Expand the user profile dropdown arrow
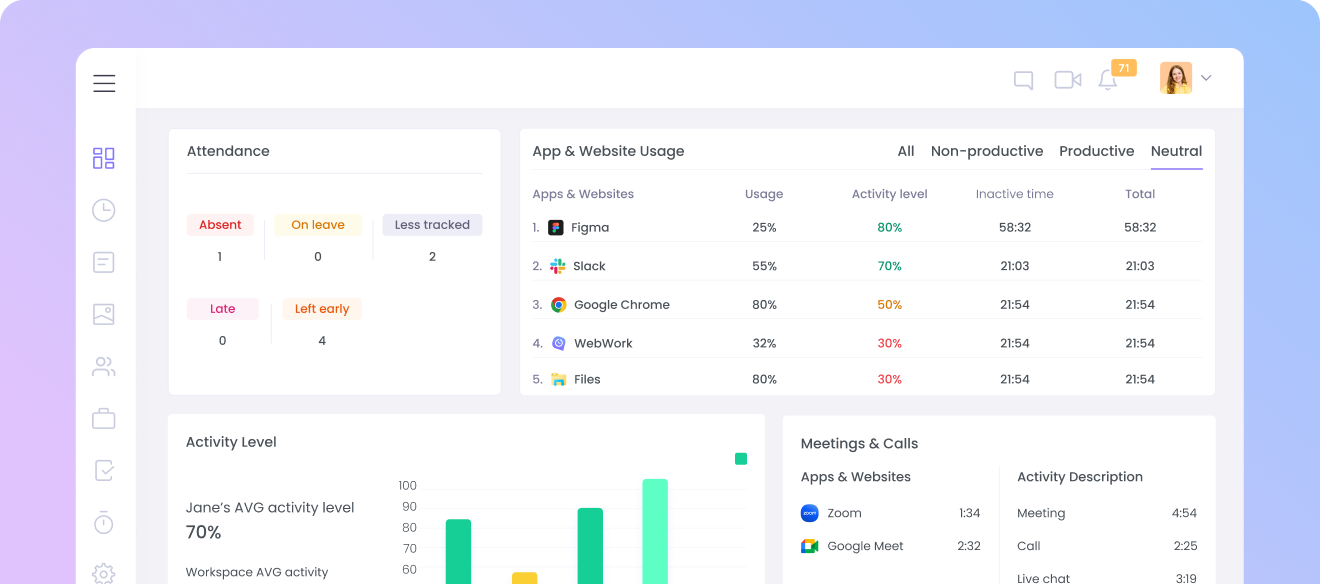 [1206, 78]
